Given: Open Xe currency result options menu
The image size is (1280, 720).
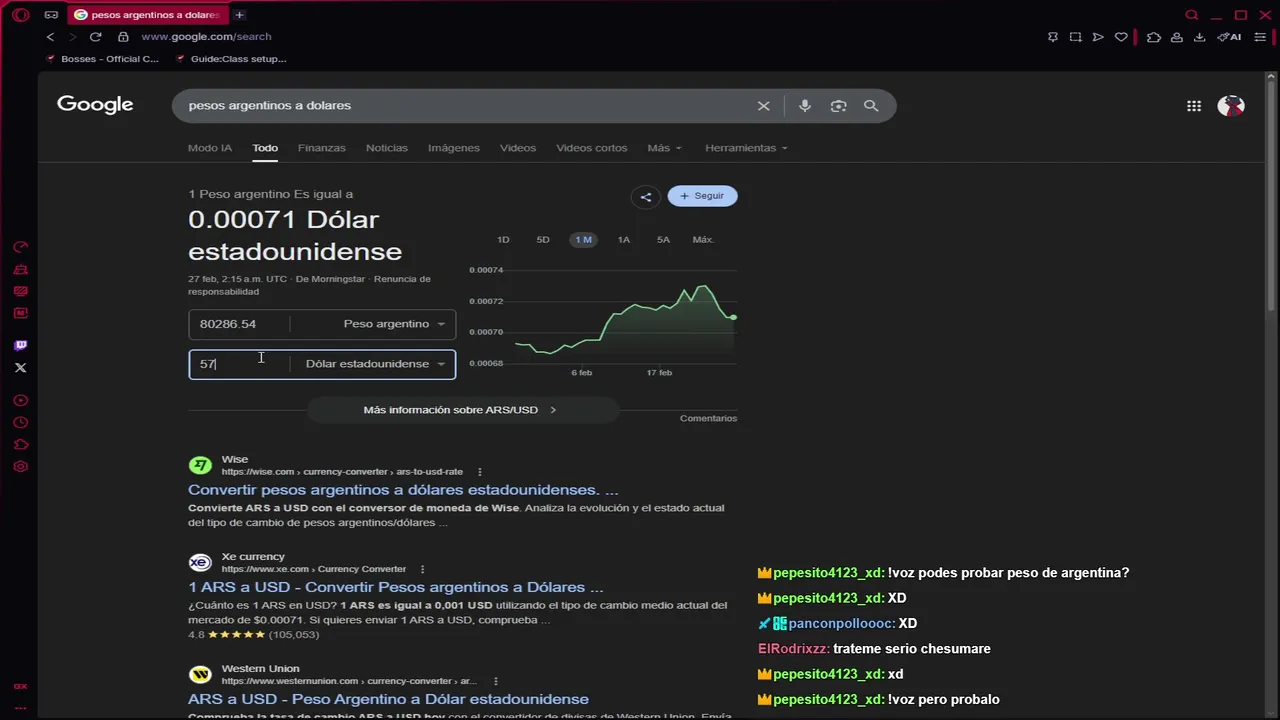Looking at the screenshot, I should pyautogui.click(x=423, y=569).
